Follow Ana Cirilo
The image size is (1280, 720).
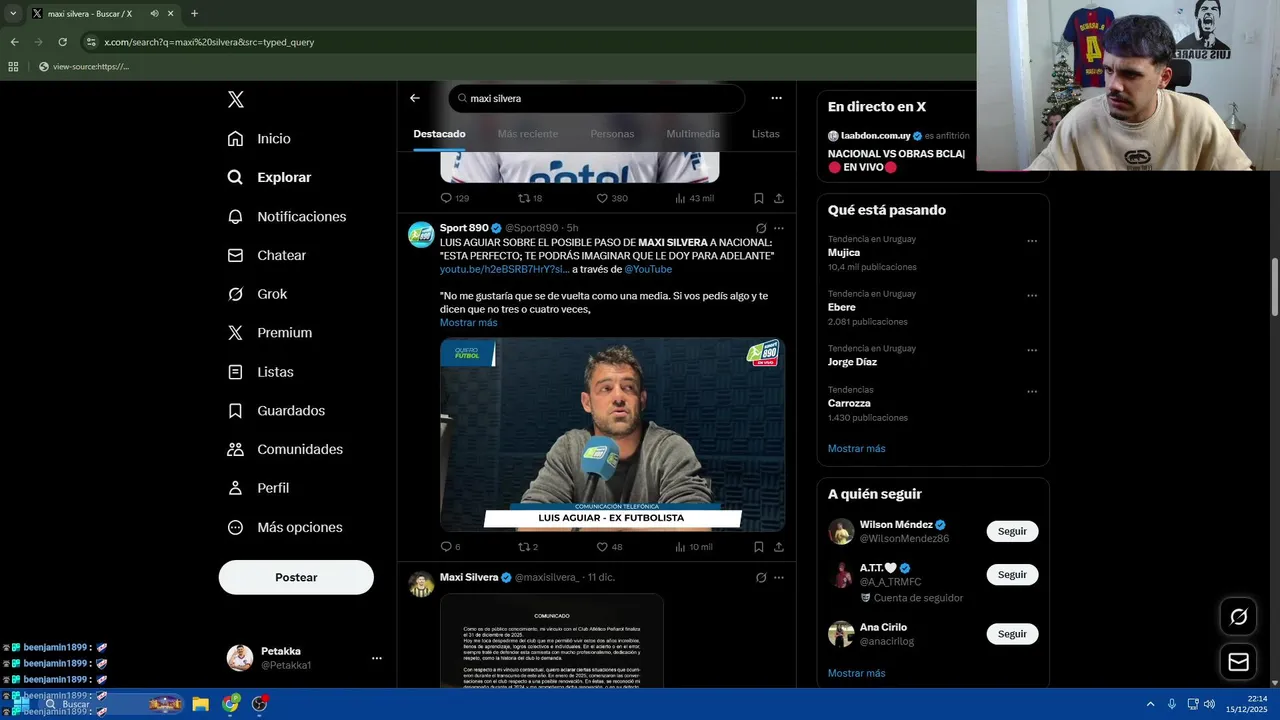tap(1012, 634)
